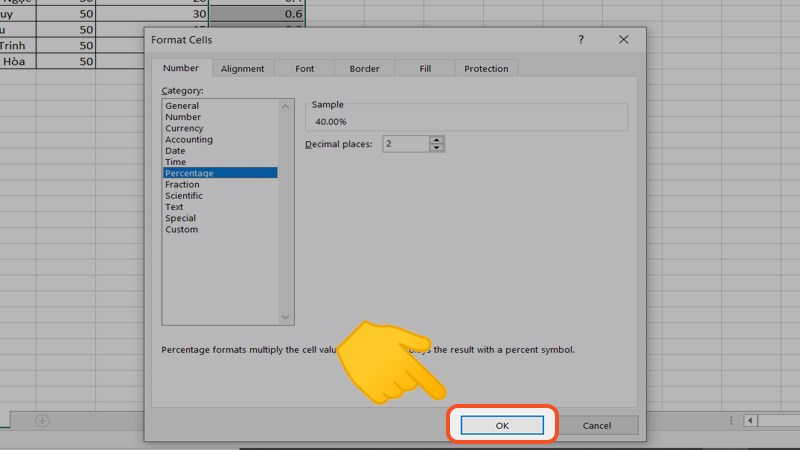Add a new sheet with plus icon
Viewport: 800px width, 450px height.
(x=42, y=421)
